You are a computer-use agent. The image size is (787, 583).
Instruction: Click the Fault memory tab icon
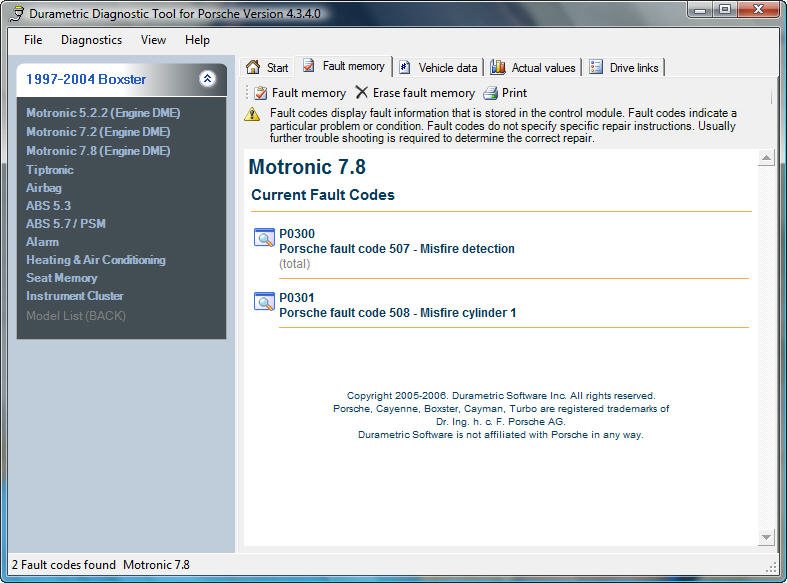[309, 65]
